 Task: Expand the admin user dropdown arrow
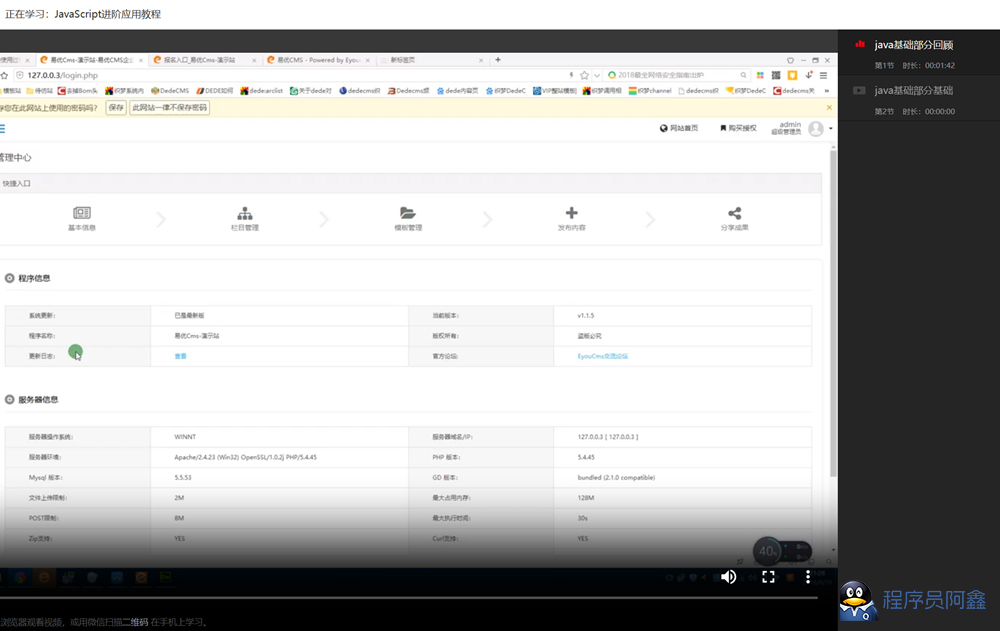pos(831,129)
